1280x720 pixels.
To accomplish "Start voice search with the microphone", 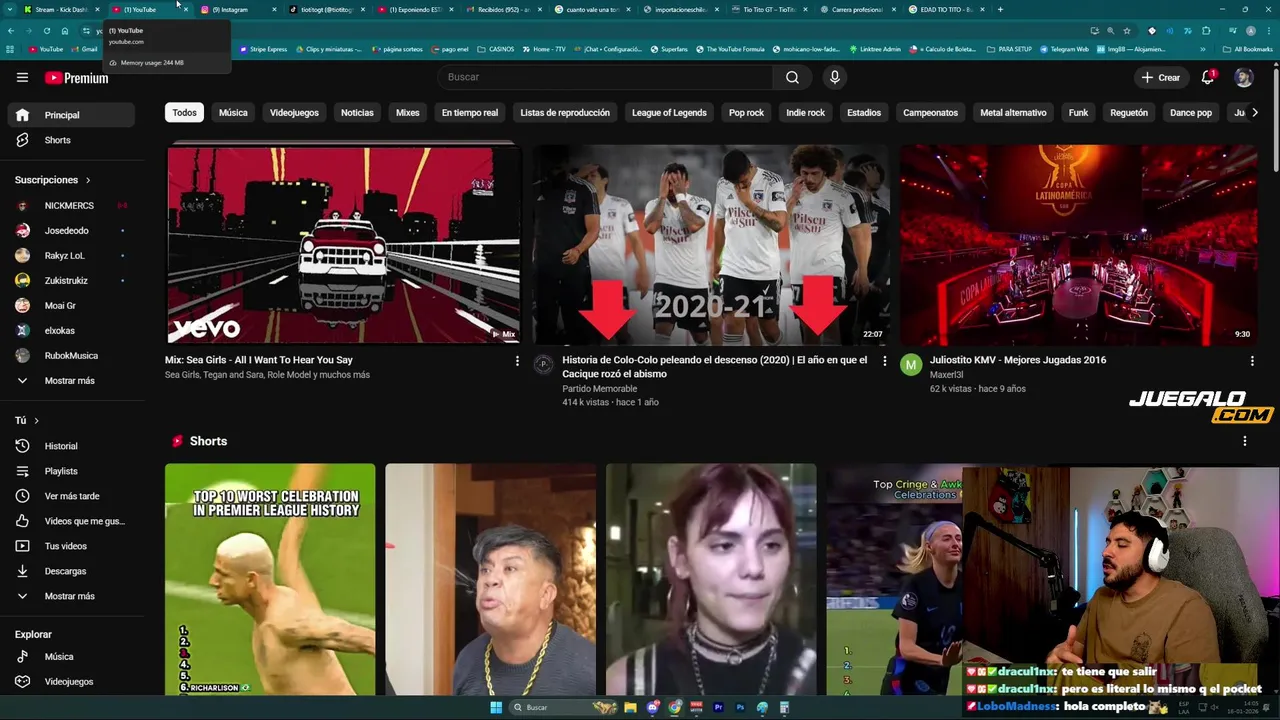I will (835, 77).
